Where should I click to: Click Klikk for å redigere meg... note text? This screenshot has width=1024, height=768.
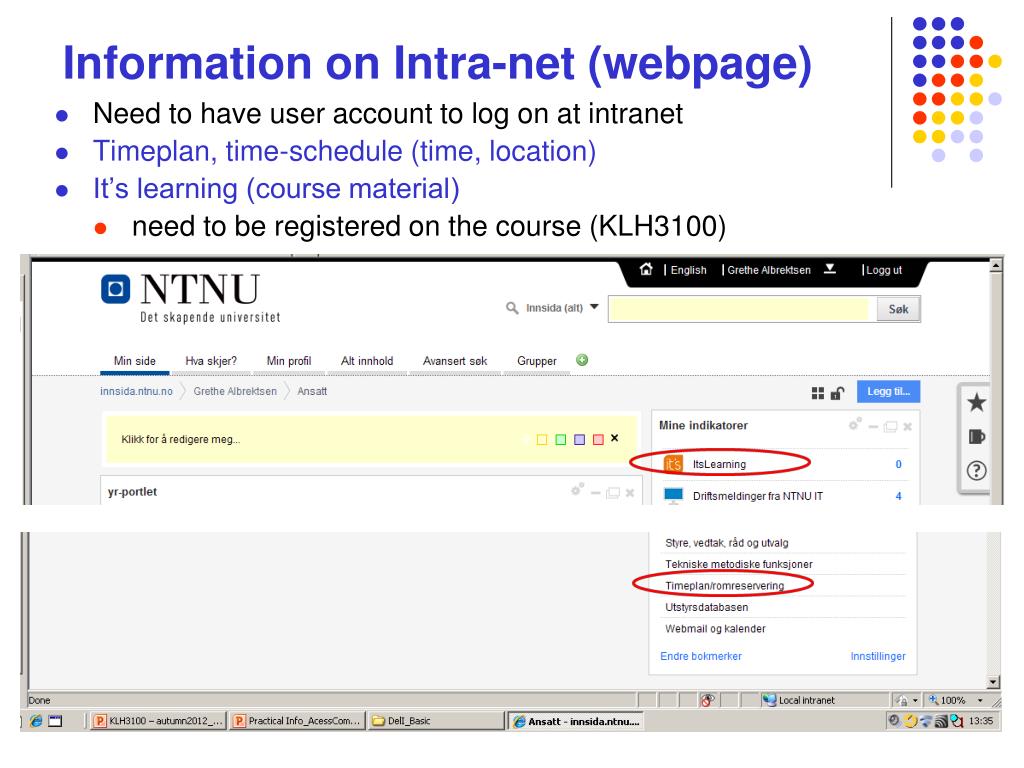(181, 440)
